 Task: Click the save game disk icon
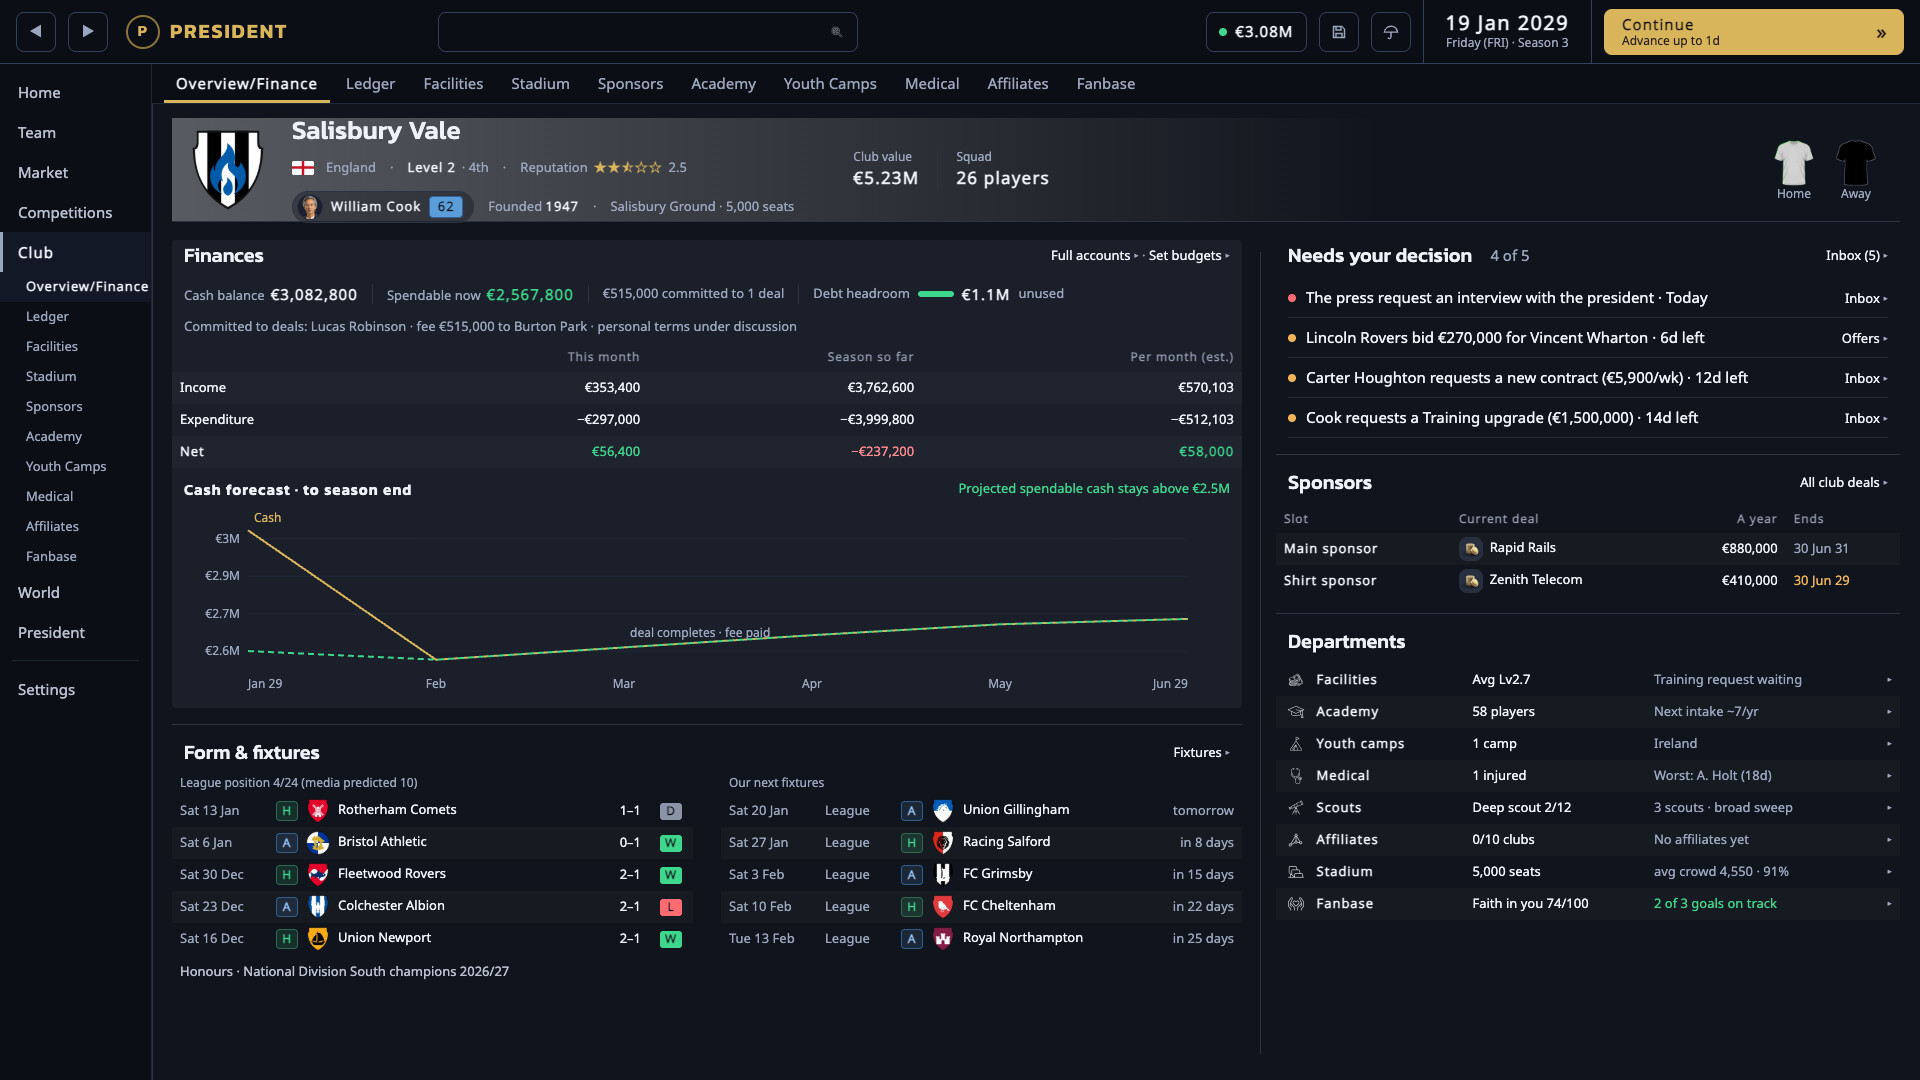click(x=1339, y=32)
